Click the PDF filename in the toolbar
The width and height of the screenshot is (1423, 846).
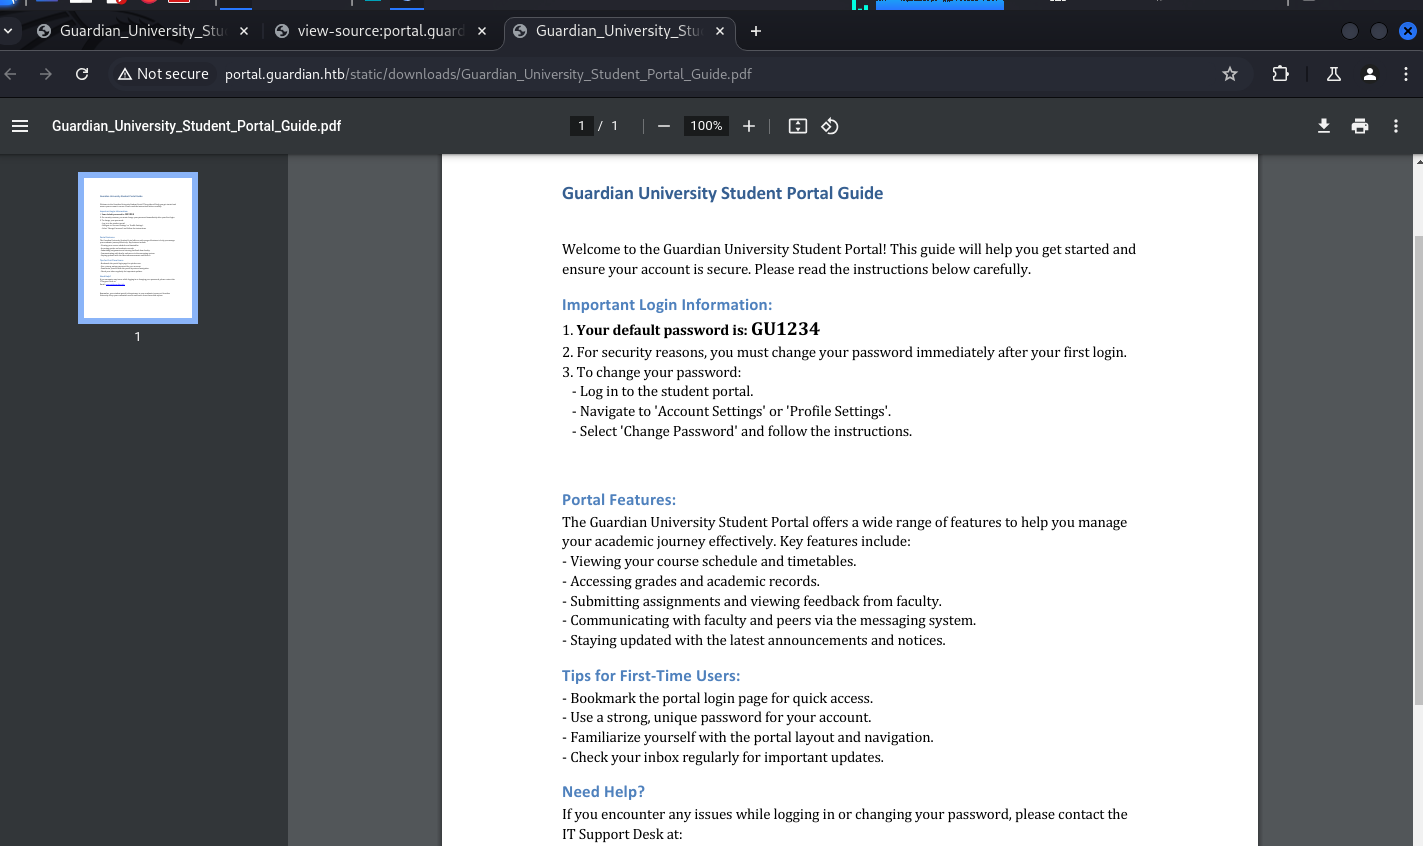[197, 126]
